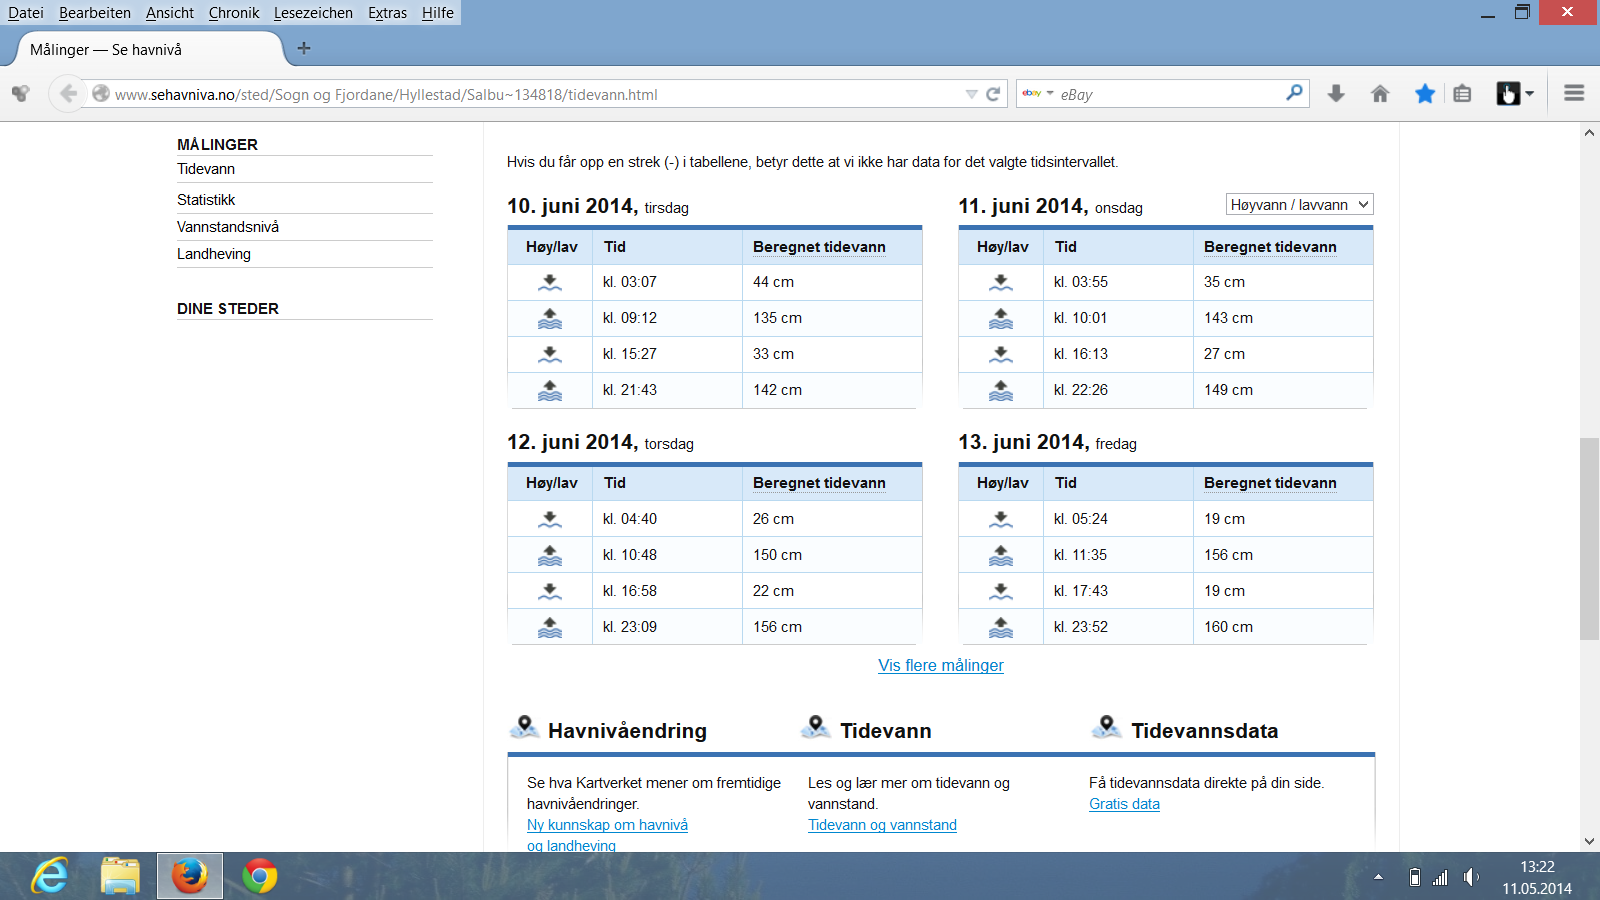Viewport: 1600px width, 900px height.
Task: Go to the Firefox home page icon
Action: 1380,94
